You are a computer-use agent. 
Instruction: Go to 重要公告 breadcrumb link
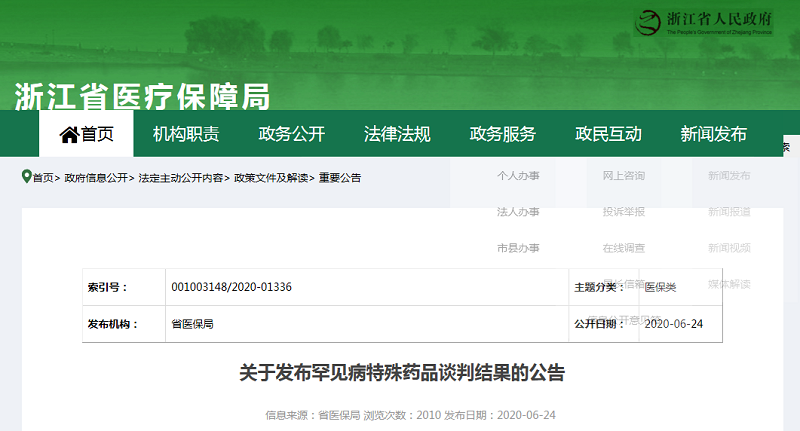point(340,178)
